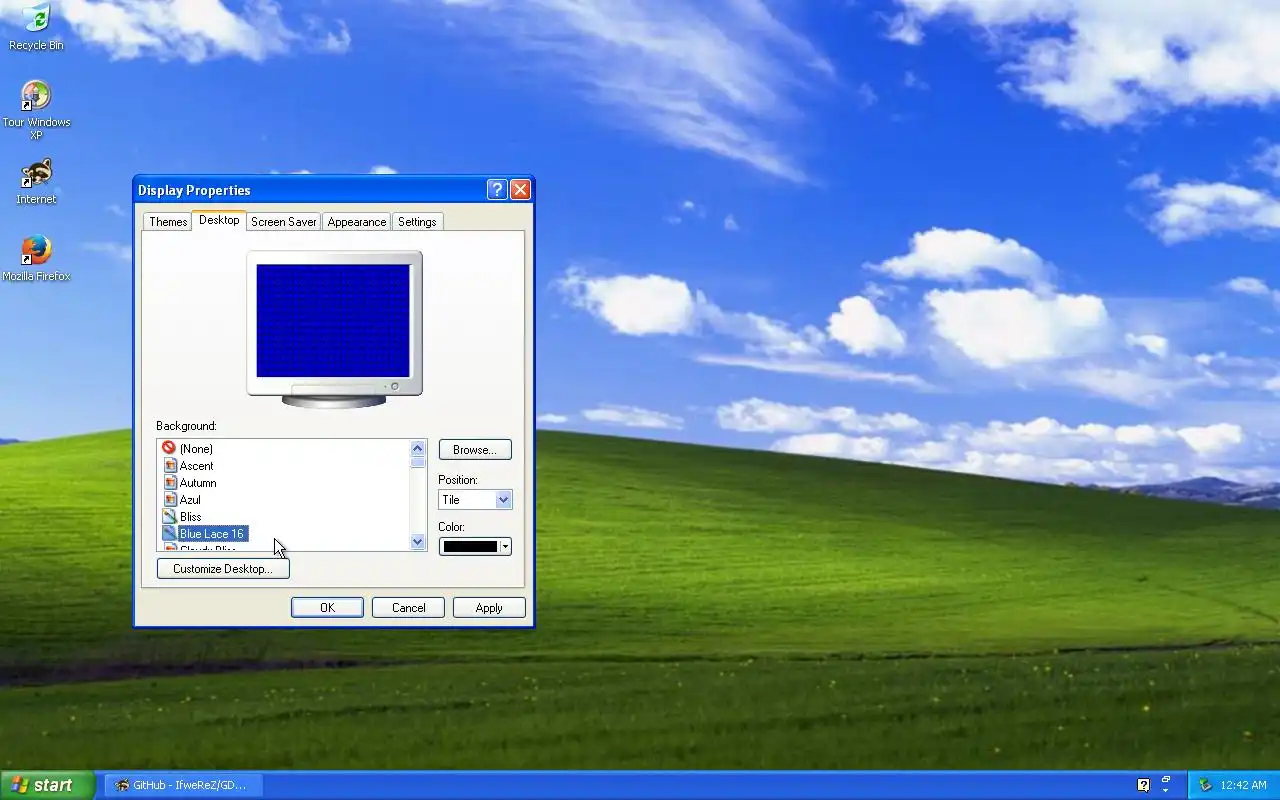The image size is (1280, 800).
Task: Confirm with the OK button
Action: pyautogui.click(x=327, y=607)
